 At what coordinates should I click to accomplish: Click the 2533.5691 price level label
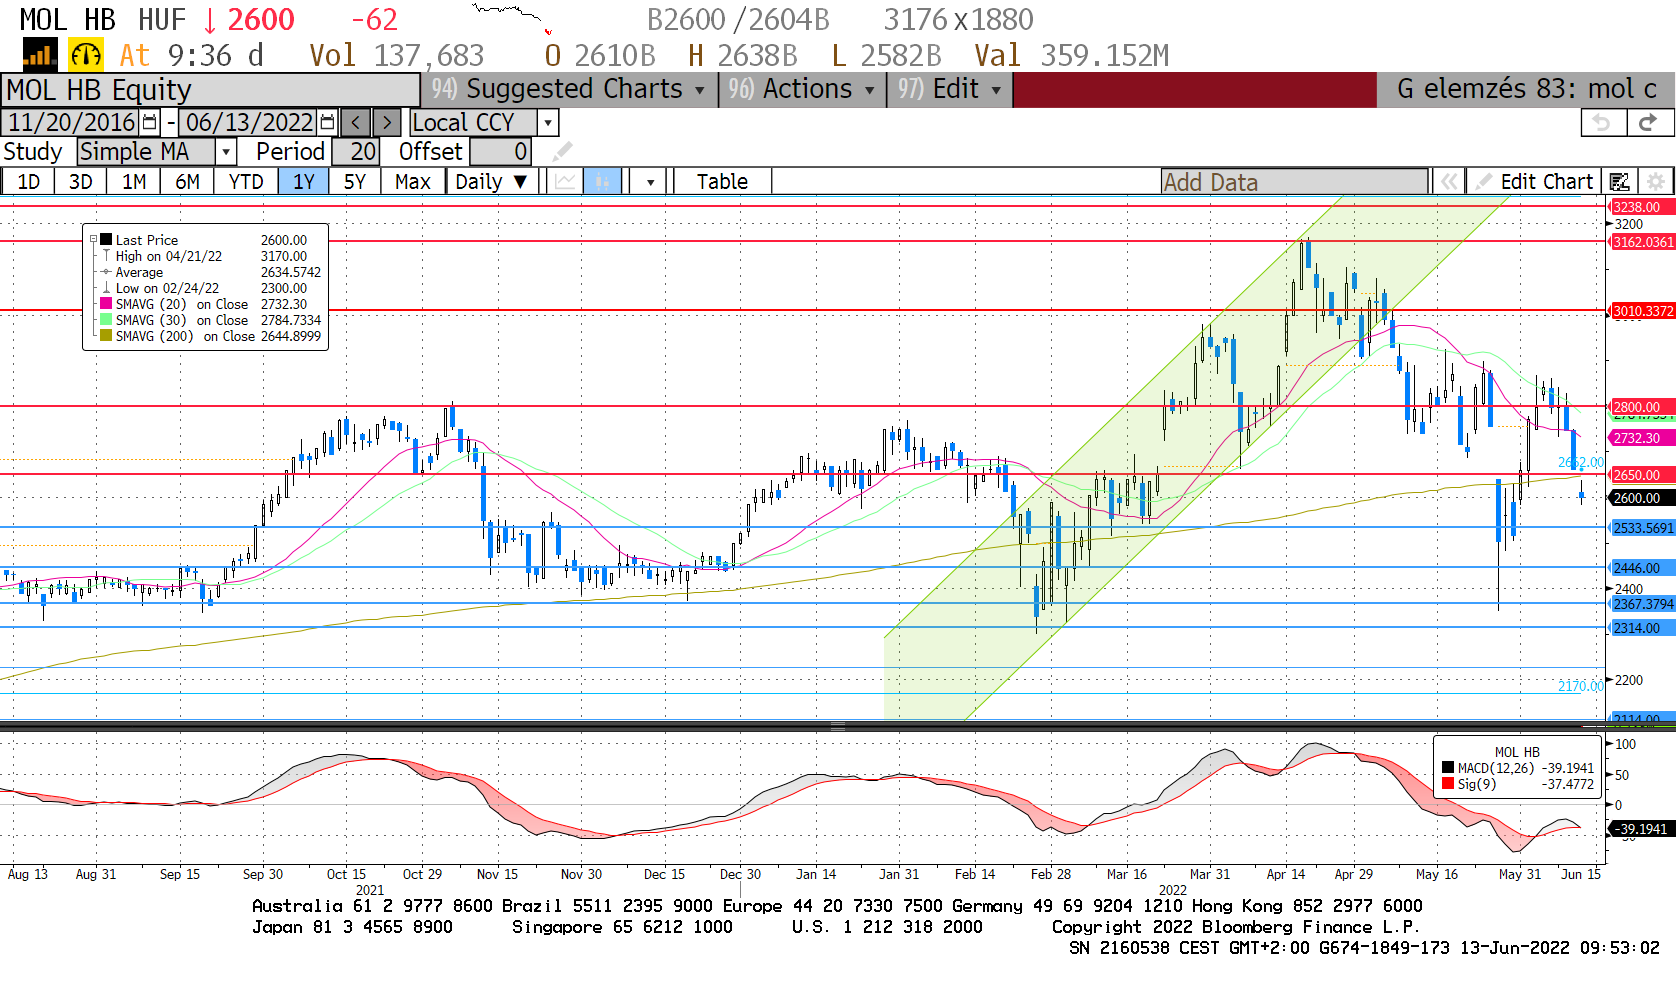pos(1642,528)
